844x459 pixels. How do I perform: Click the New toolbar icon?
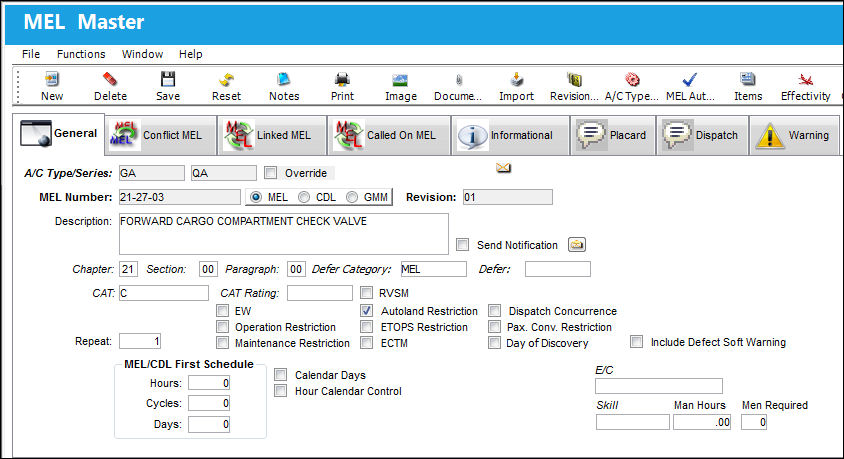pos(52,80)
